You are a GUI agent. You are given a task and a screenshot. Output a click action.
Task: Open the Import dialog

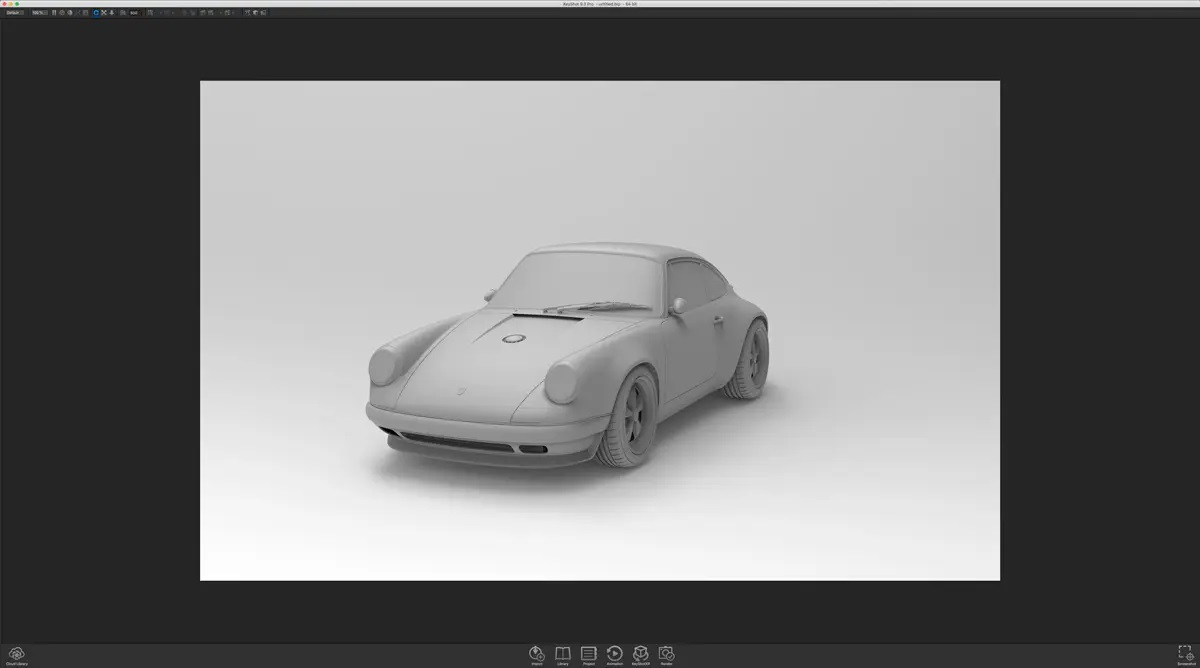click(x=537, y=652)
